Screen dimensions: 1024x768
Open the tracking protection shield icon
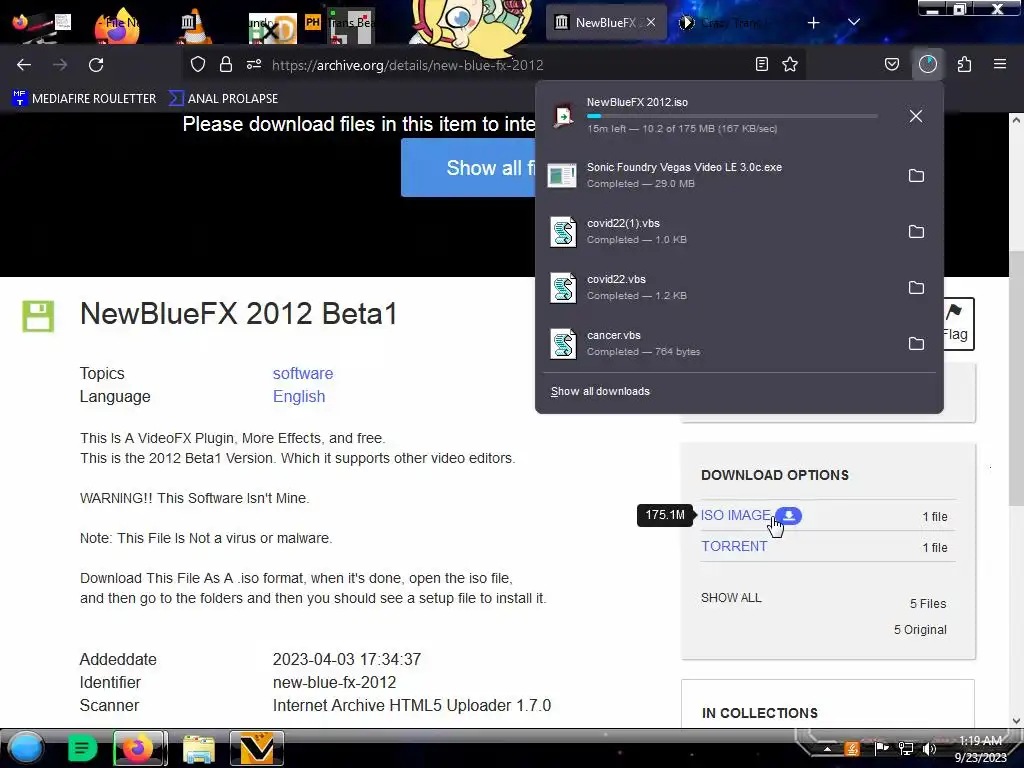(x=198, y=64)
